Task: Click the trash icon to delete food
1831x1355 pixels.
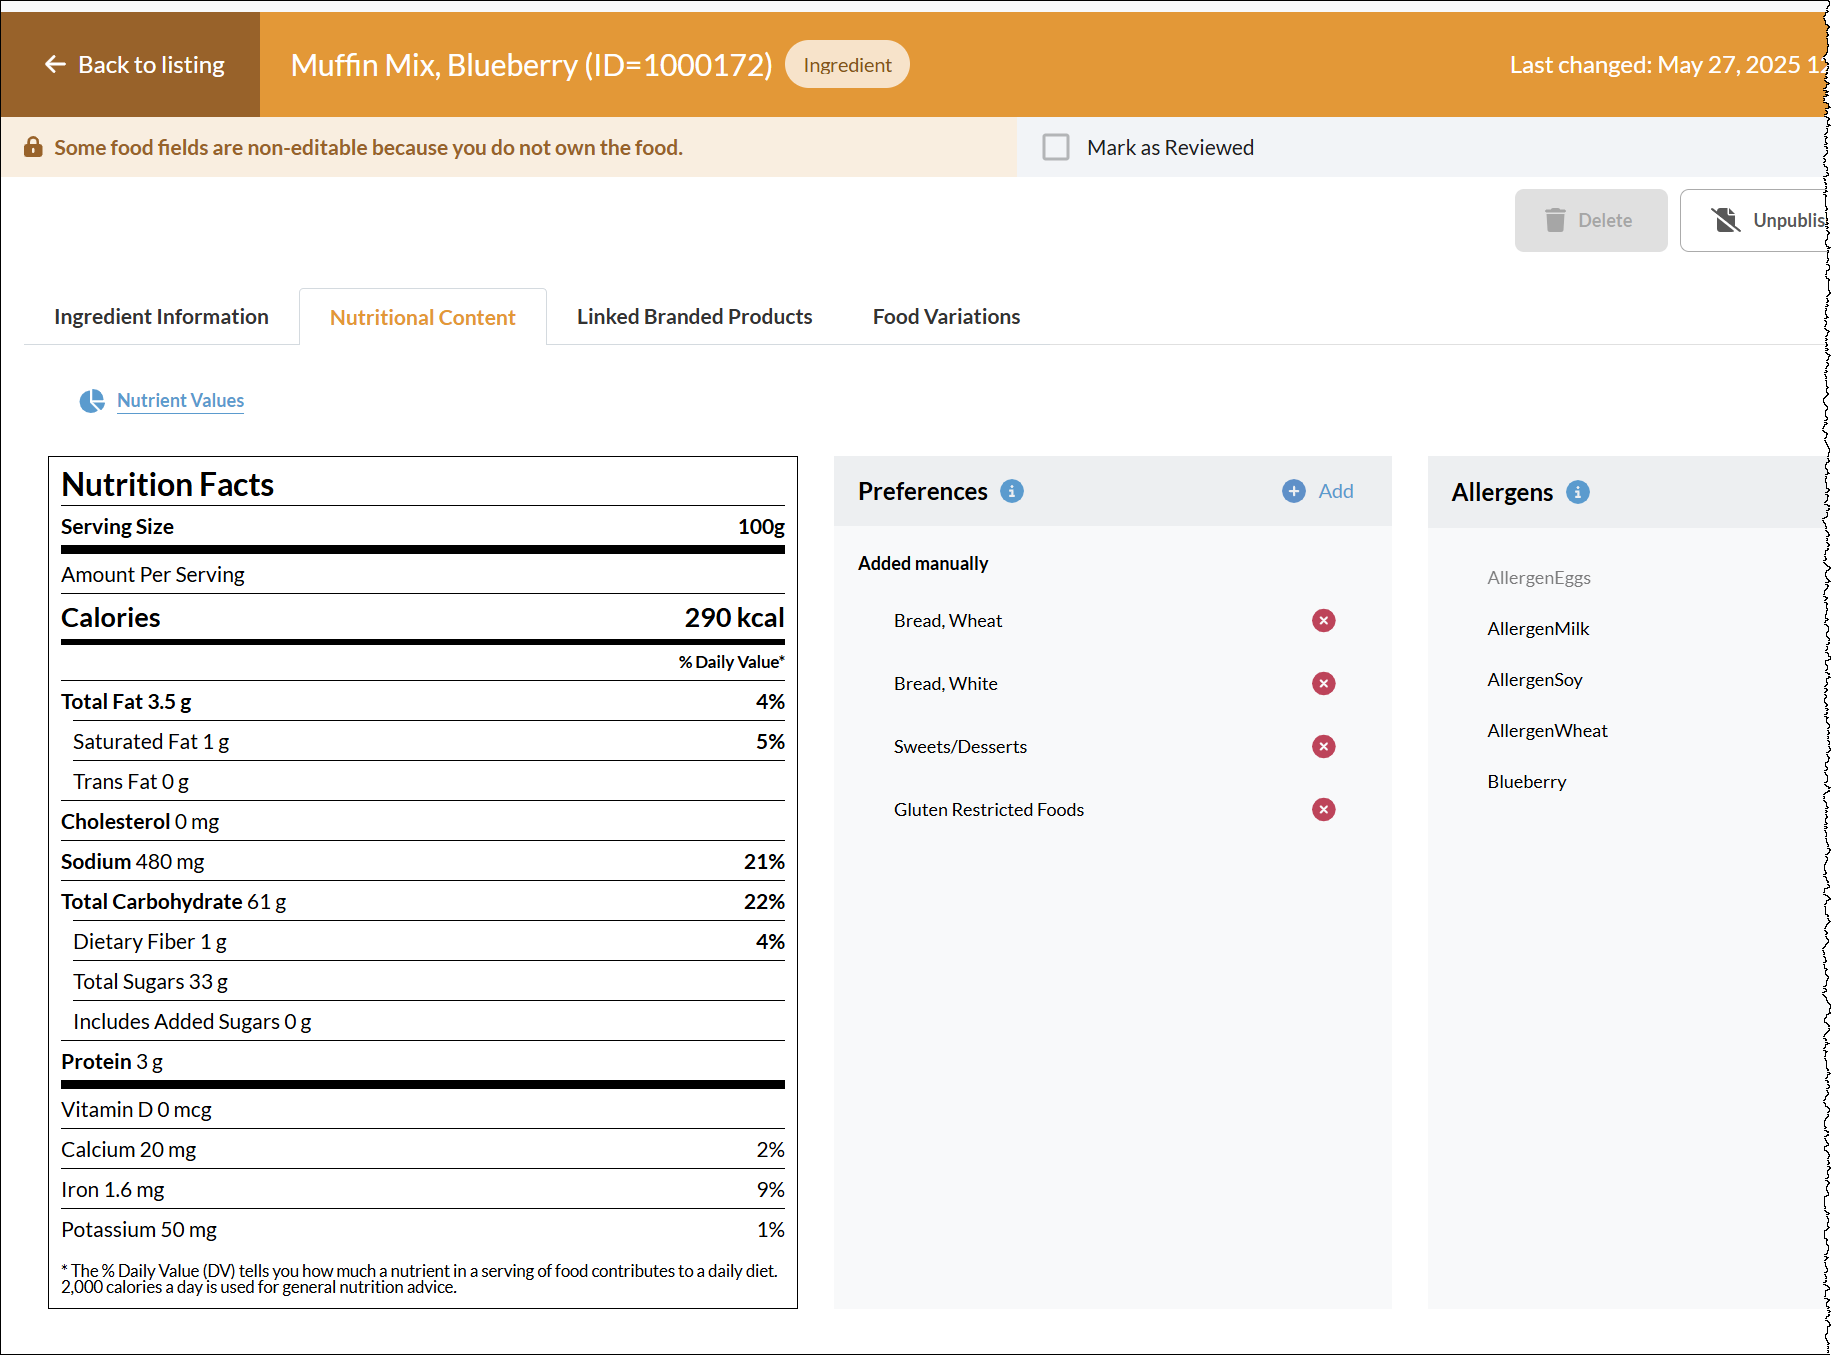Action: [1556, 220]
